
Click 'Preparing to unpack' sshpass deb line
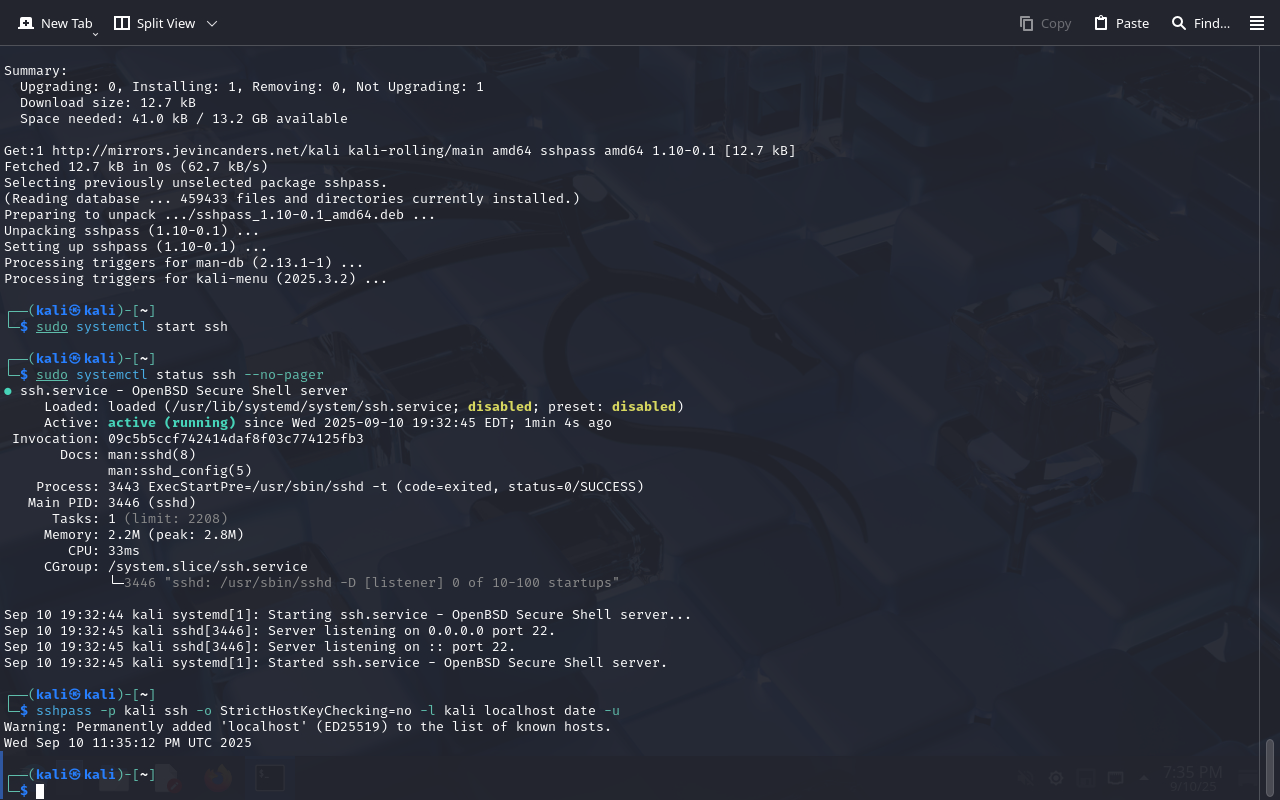[x=220, y=215]
